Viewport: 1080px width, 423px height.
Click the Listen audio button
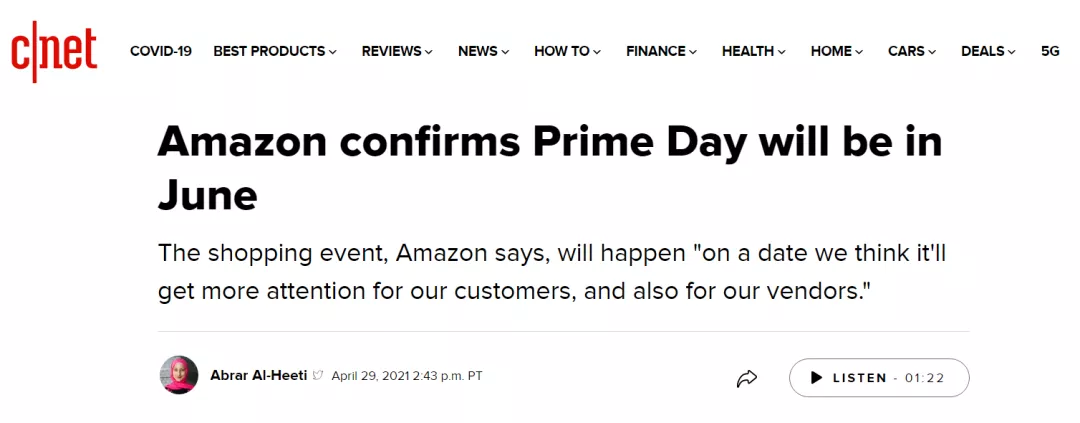pyautogui.click(x=879, y=378)
